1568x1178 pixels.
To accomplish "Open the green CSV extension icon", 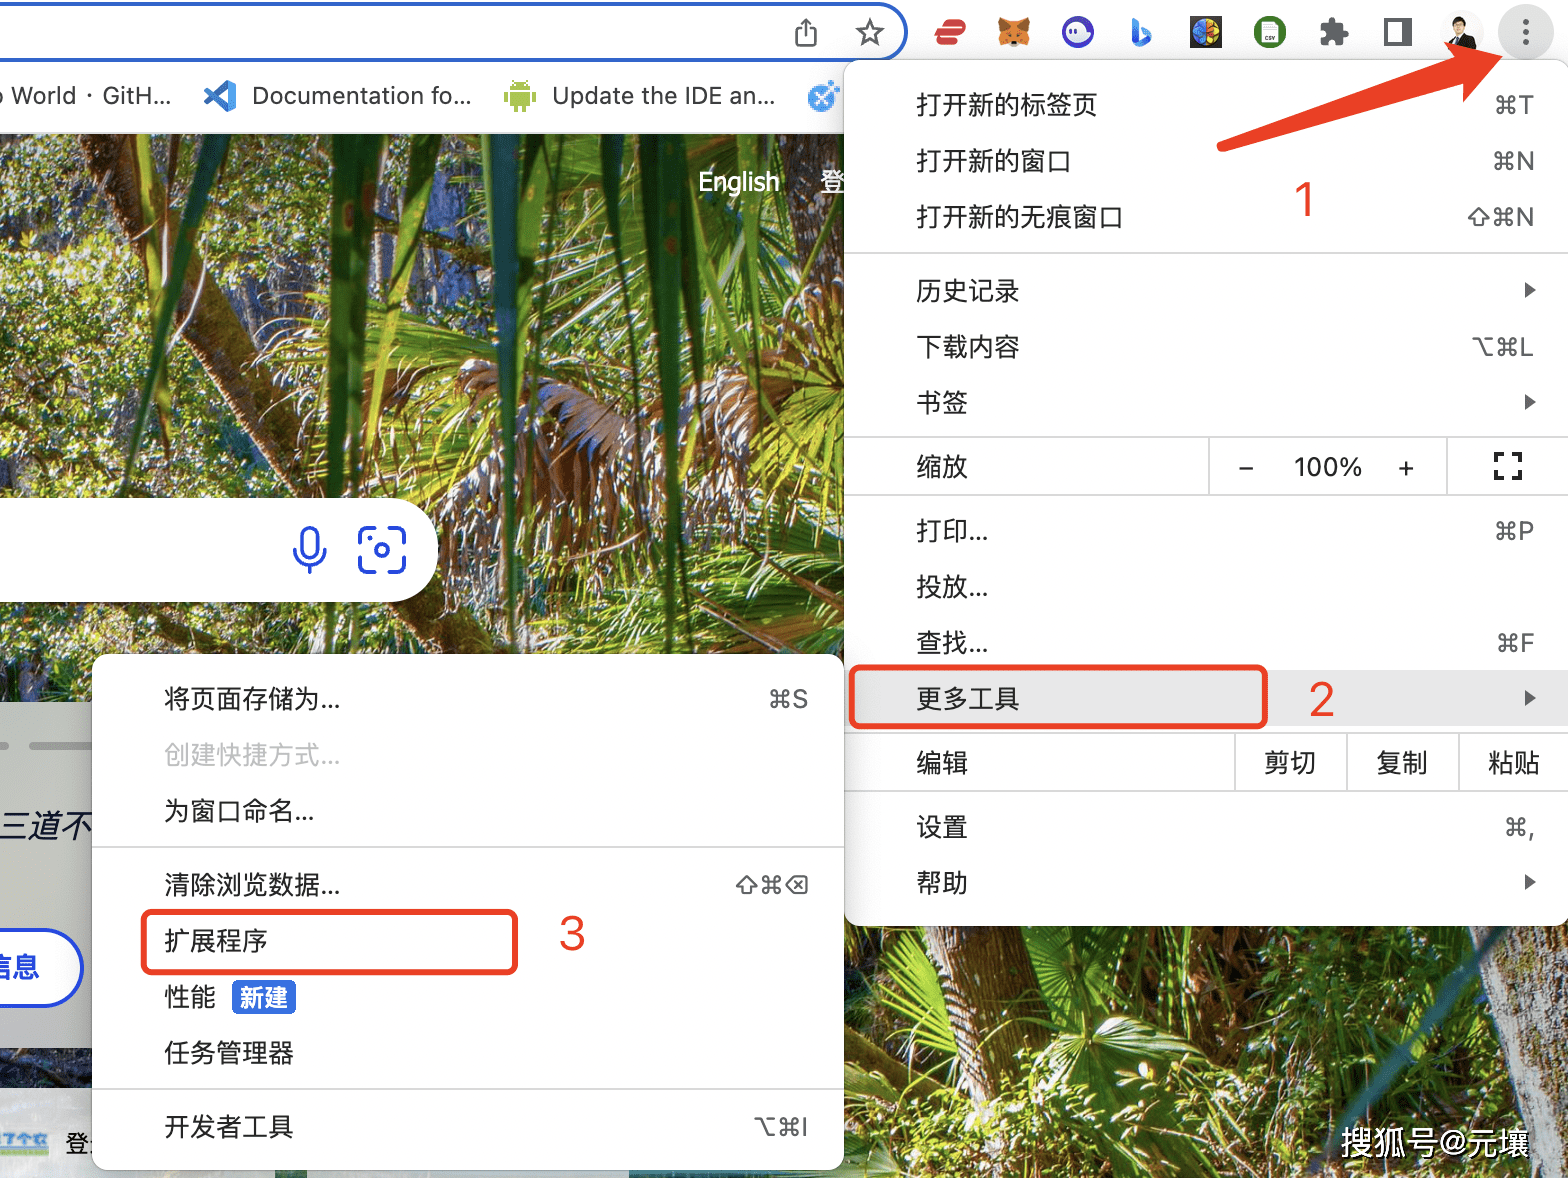I will (x=1270, y=33).
